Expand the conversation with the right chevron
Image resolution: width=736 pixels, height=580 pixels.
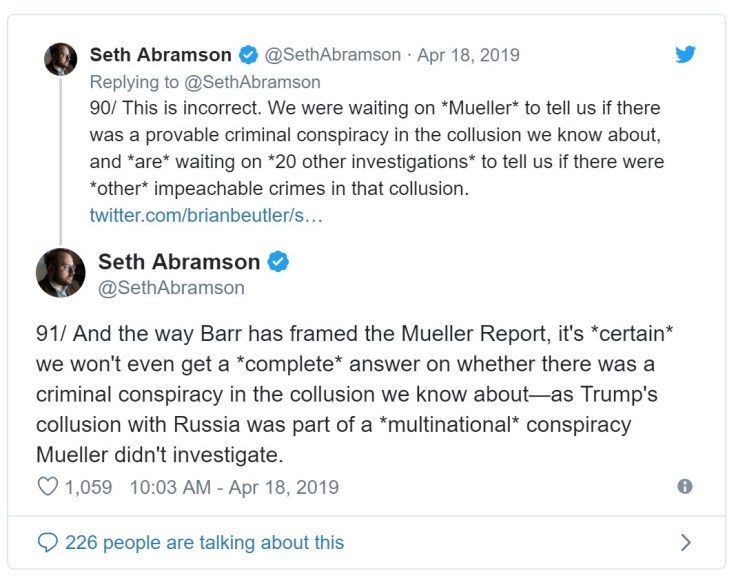pyautogui.click(x=685, y=542)
